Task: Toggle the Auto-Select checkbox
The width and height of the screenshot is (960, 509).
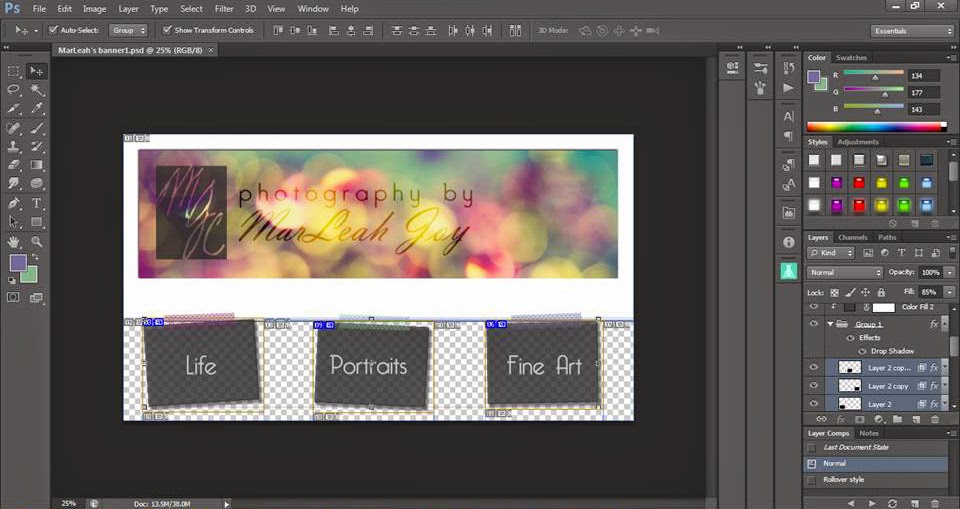Action: tap(53, 30)
